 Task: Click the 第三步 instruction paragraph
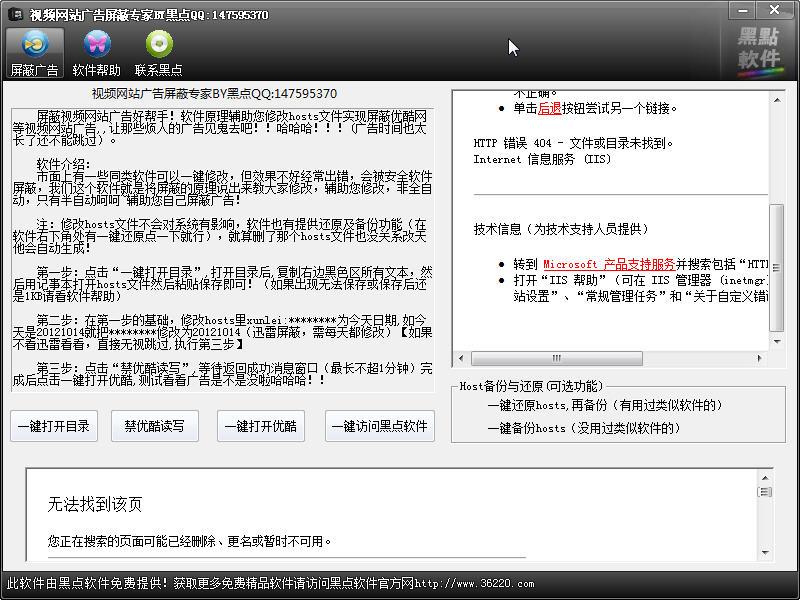click(x=222, y=374)
